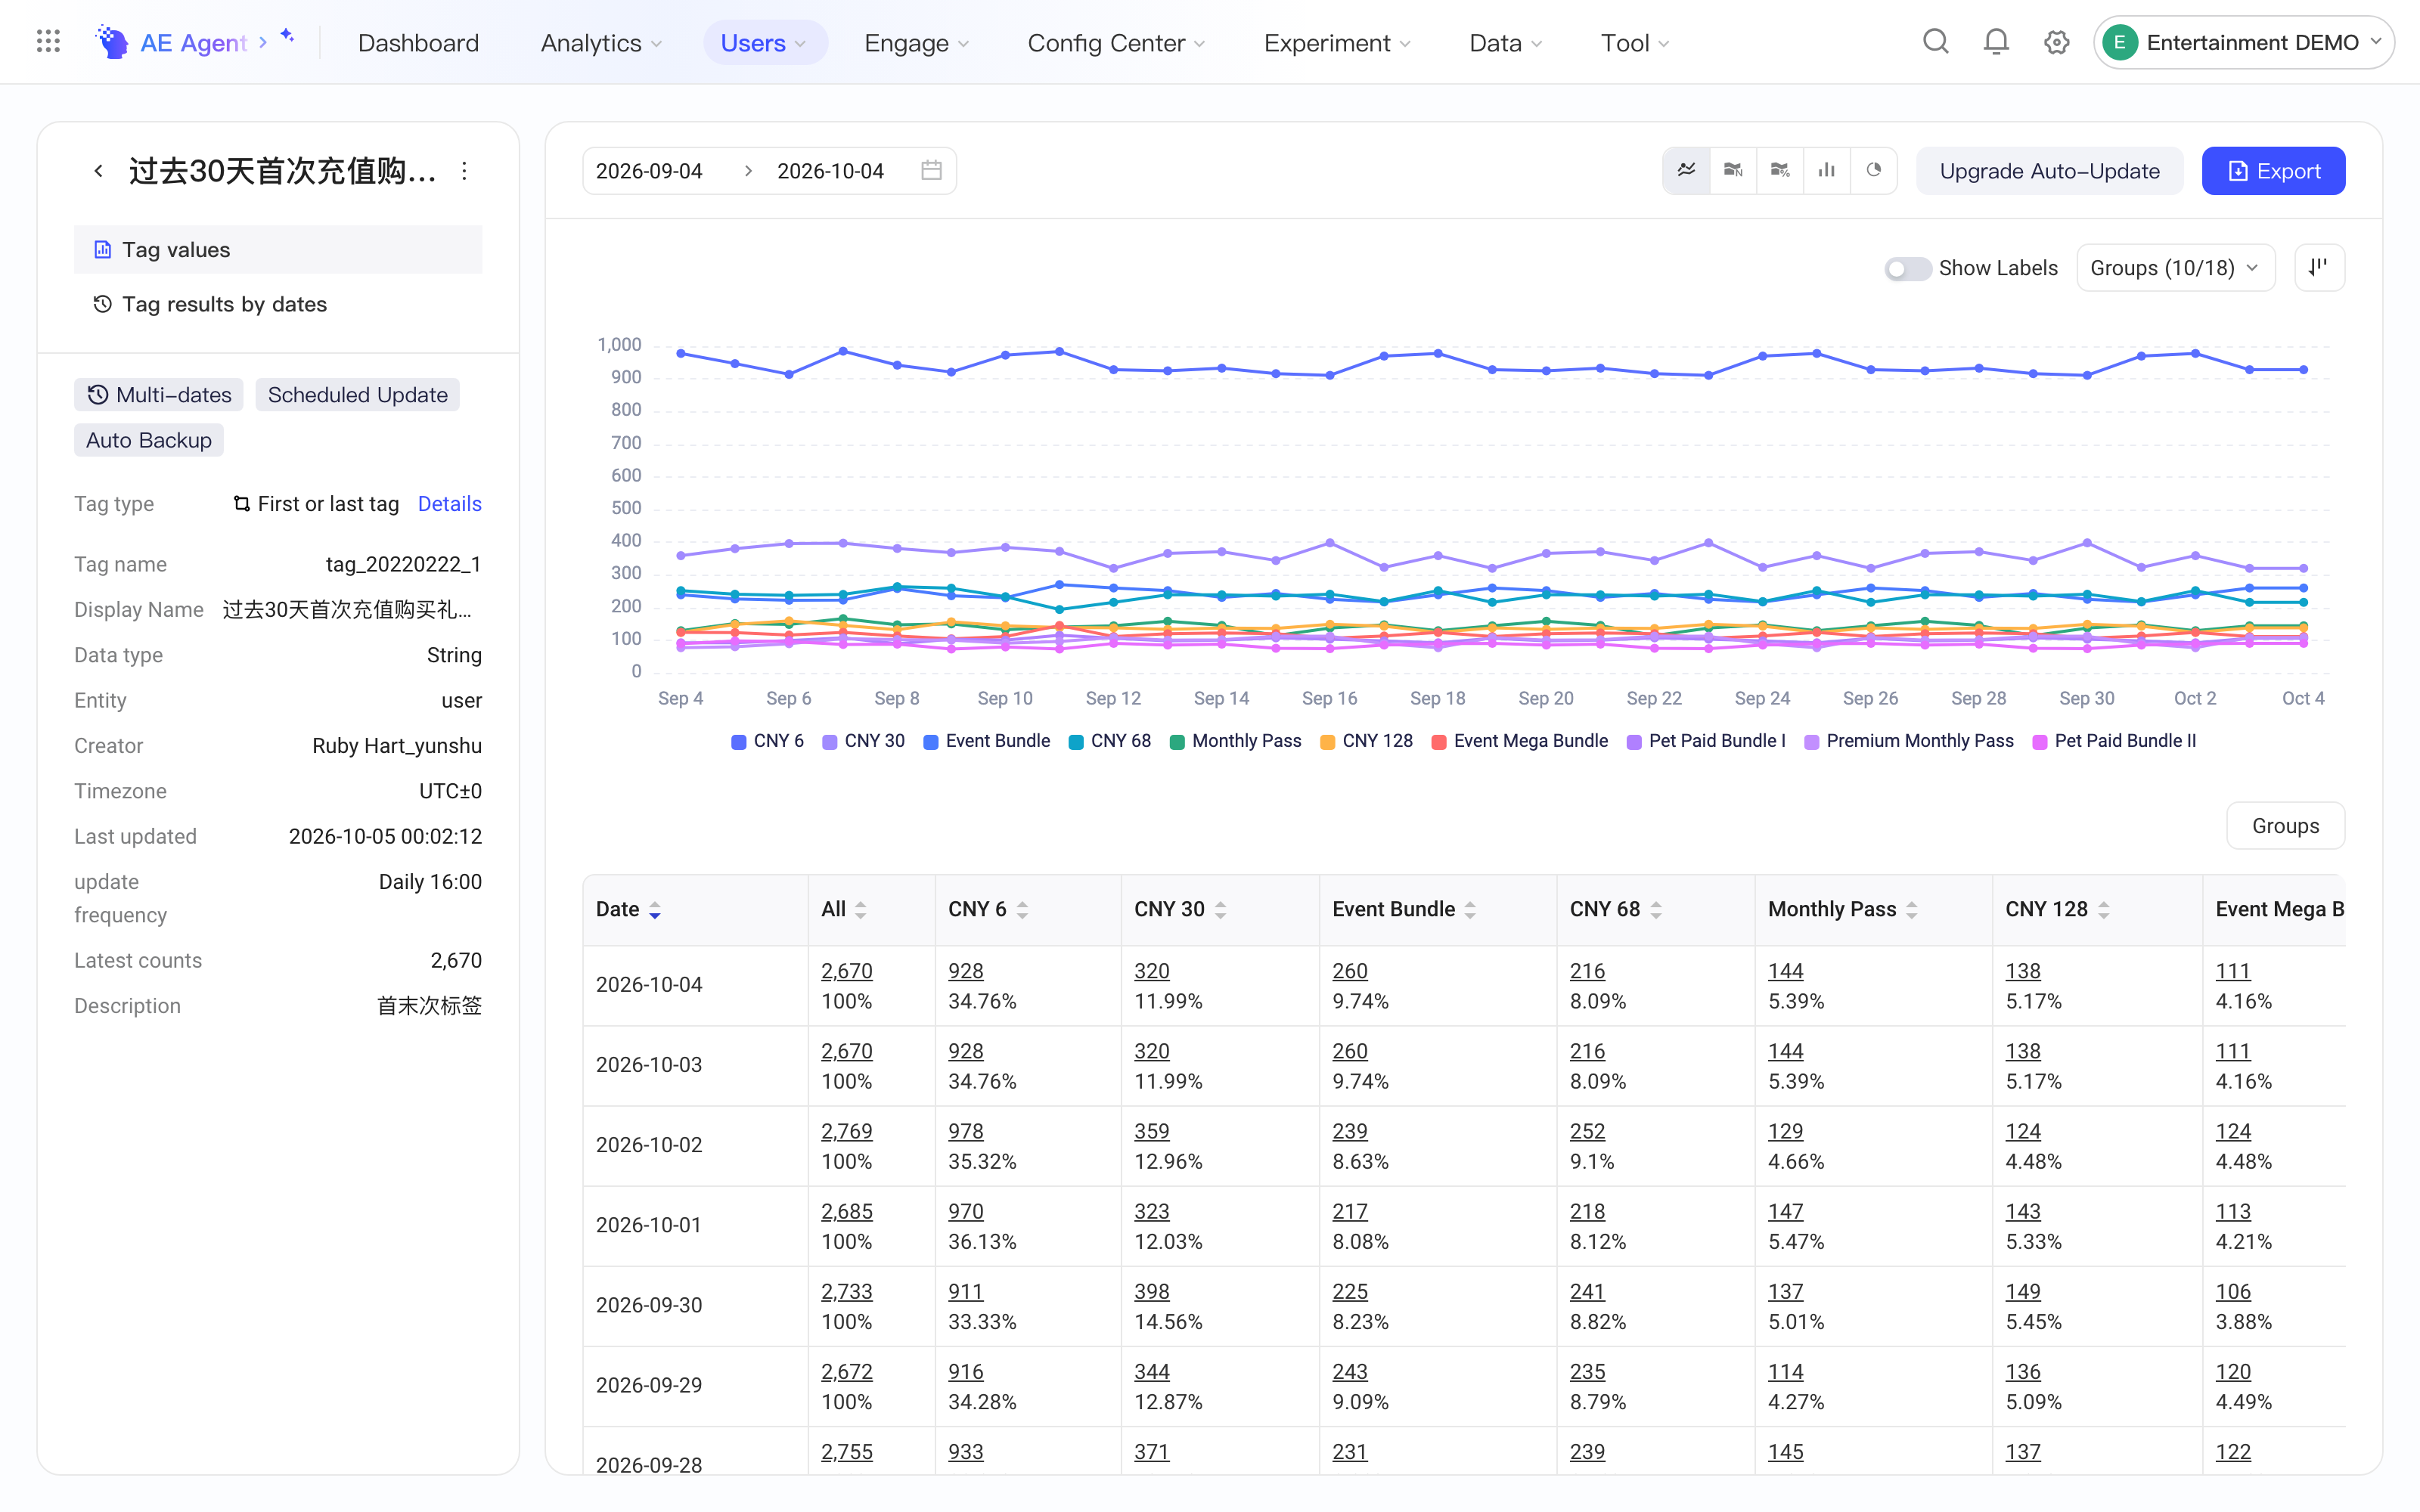This screenshot has height=1512, width=2420.
Task: Select the Tag values sidebar item
Action: pos(278,250)
